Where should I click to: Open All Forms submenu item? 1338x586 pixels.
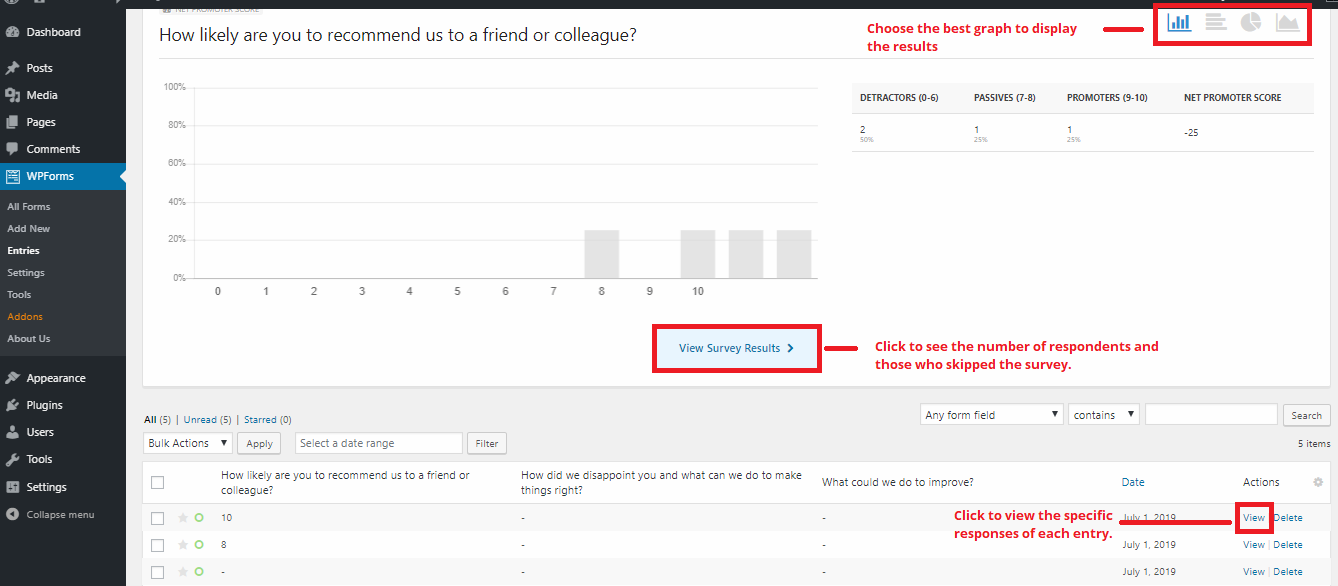[x=29, y=207]
